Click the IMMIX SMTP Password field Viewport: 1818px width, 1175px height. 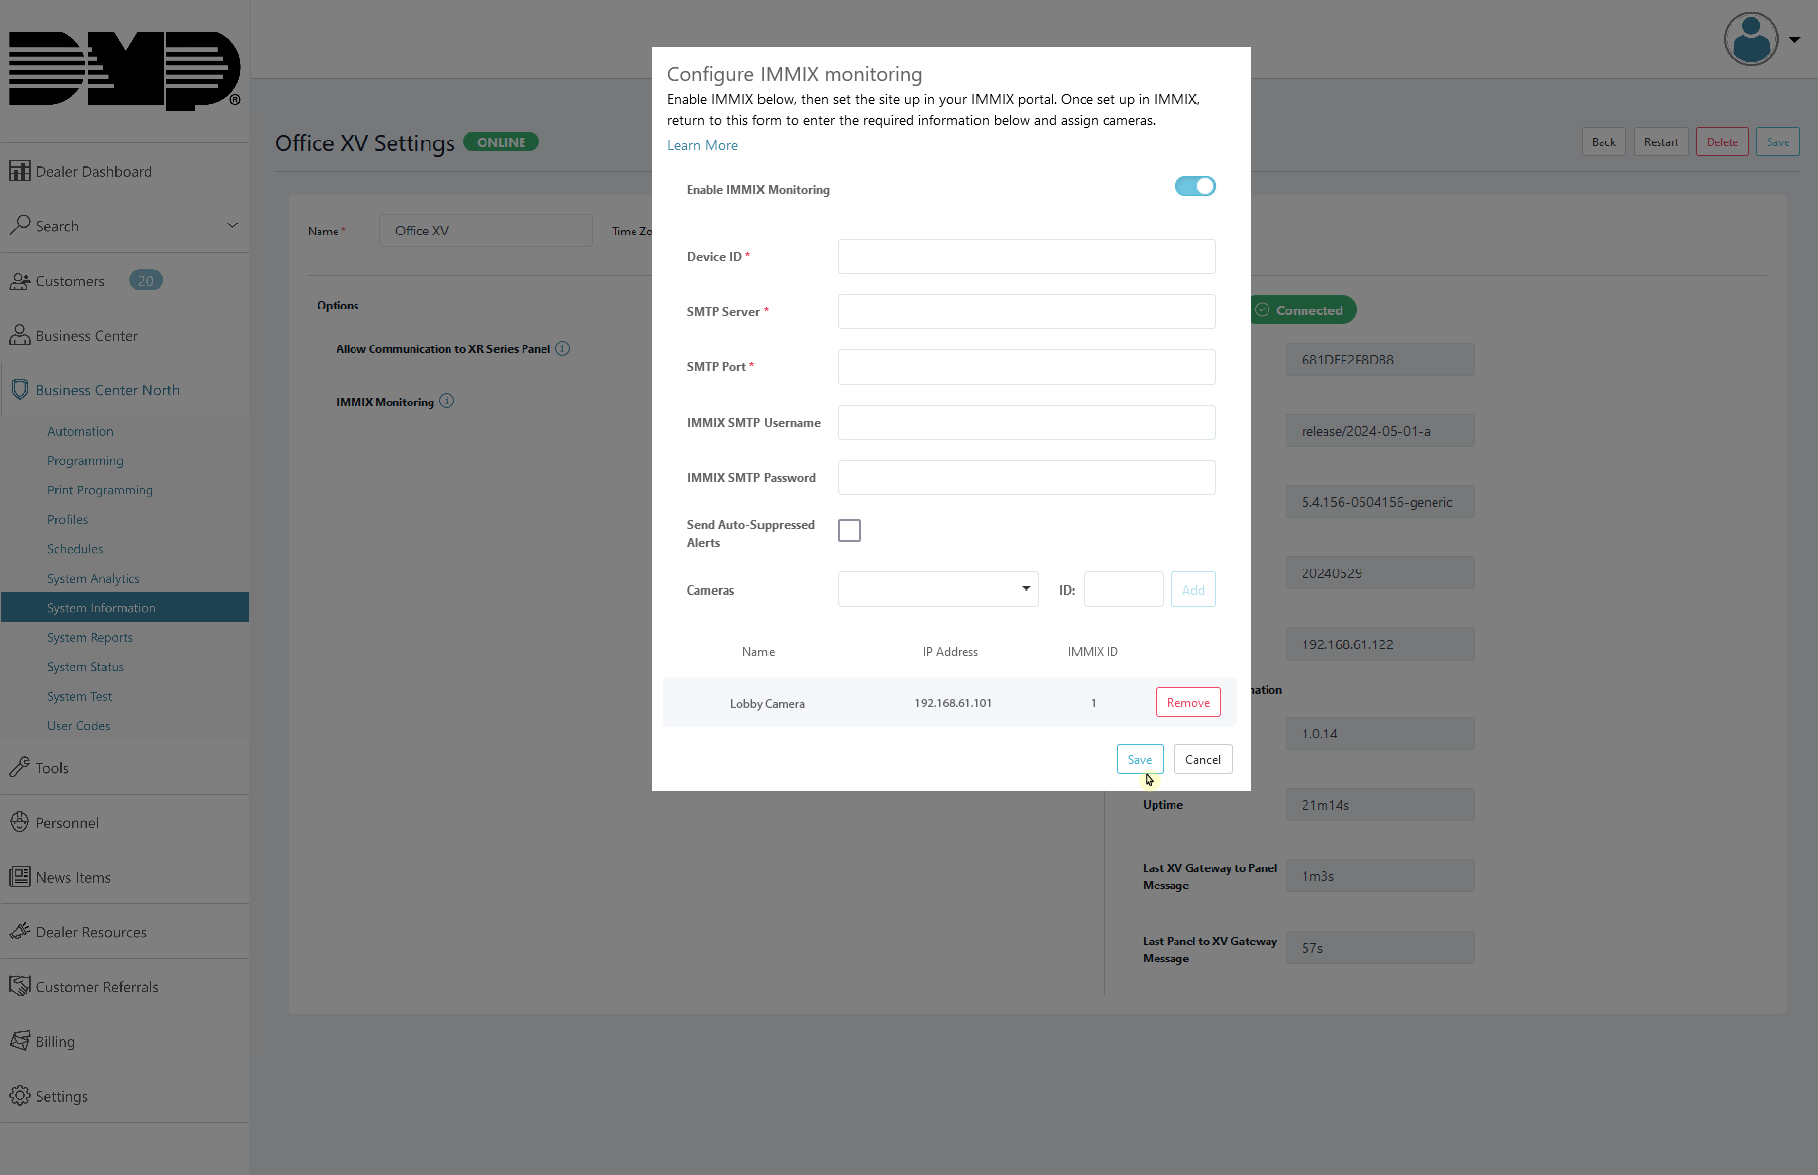coord(1027,477)
